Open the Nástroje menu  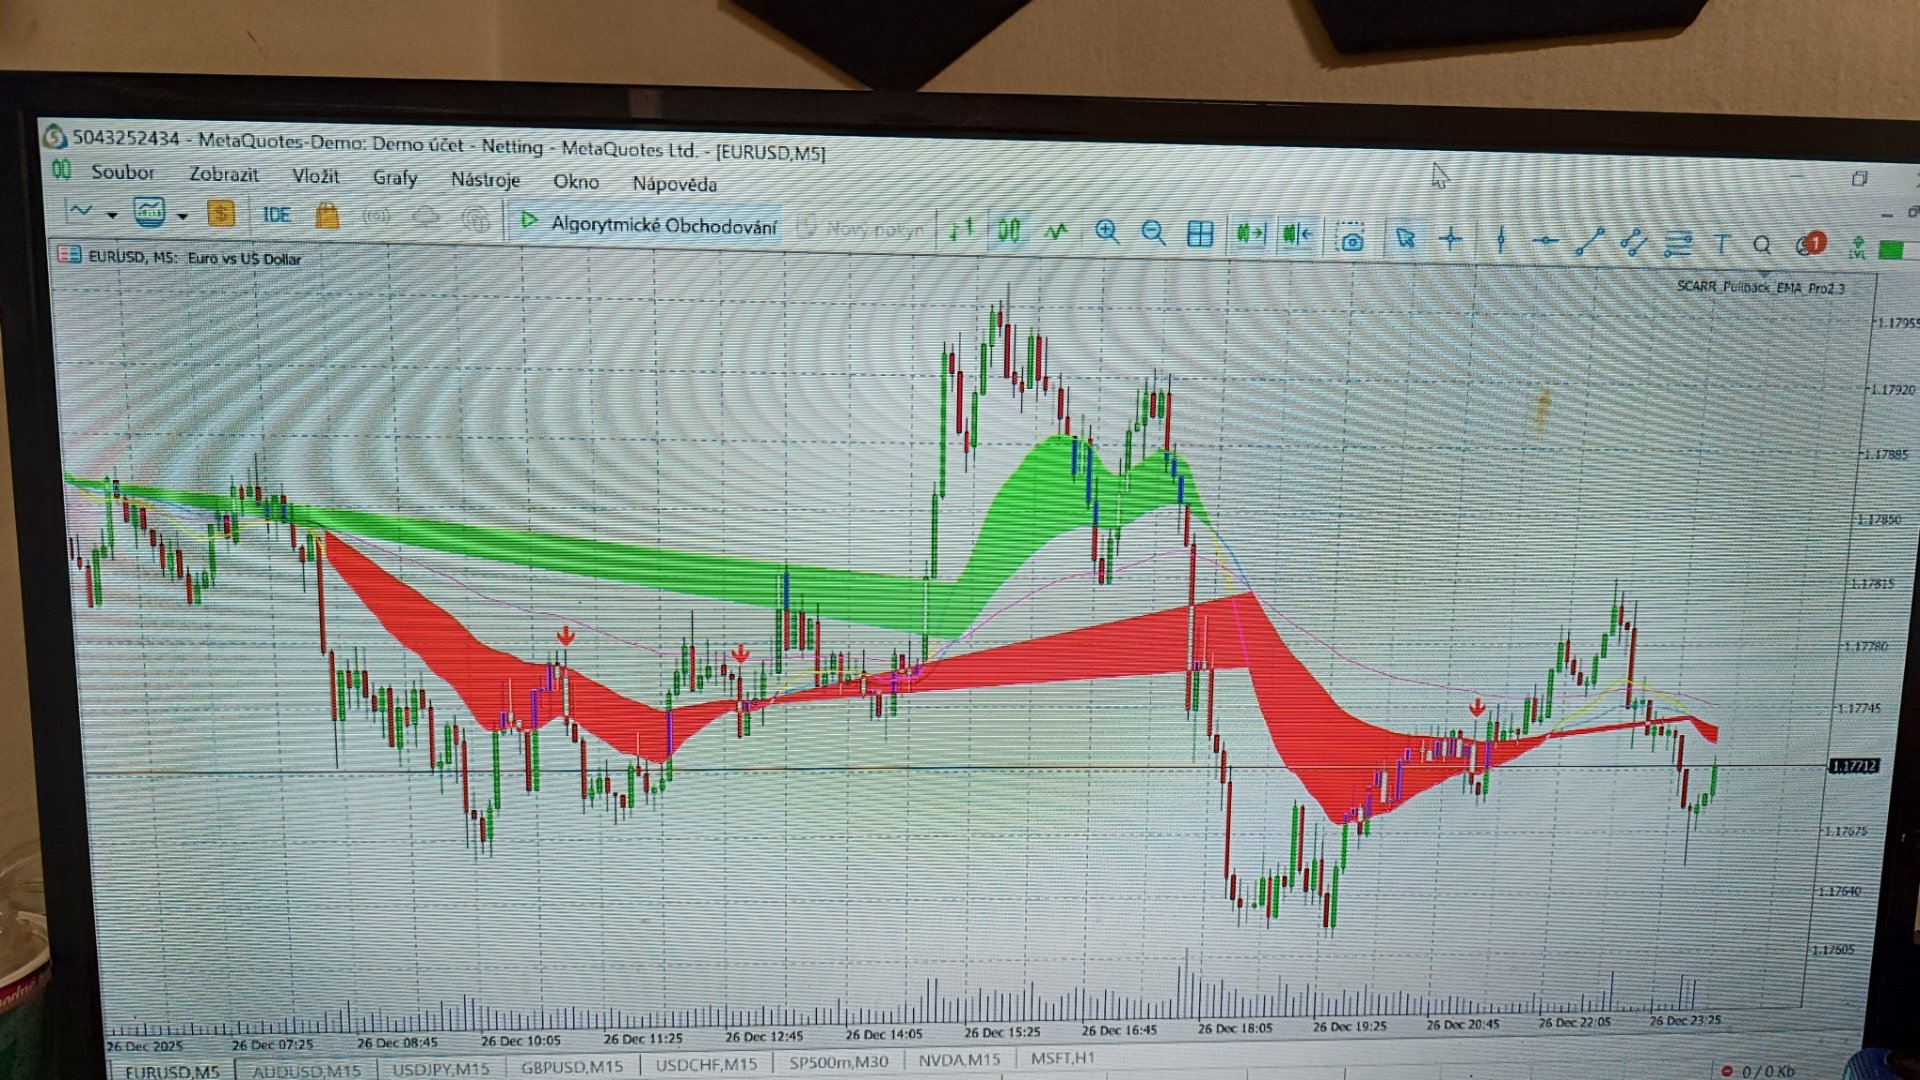tap(485, 180)
